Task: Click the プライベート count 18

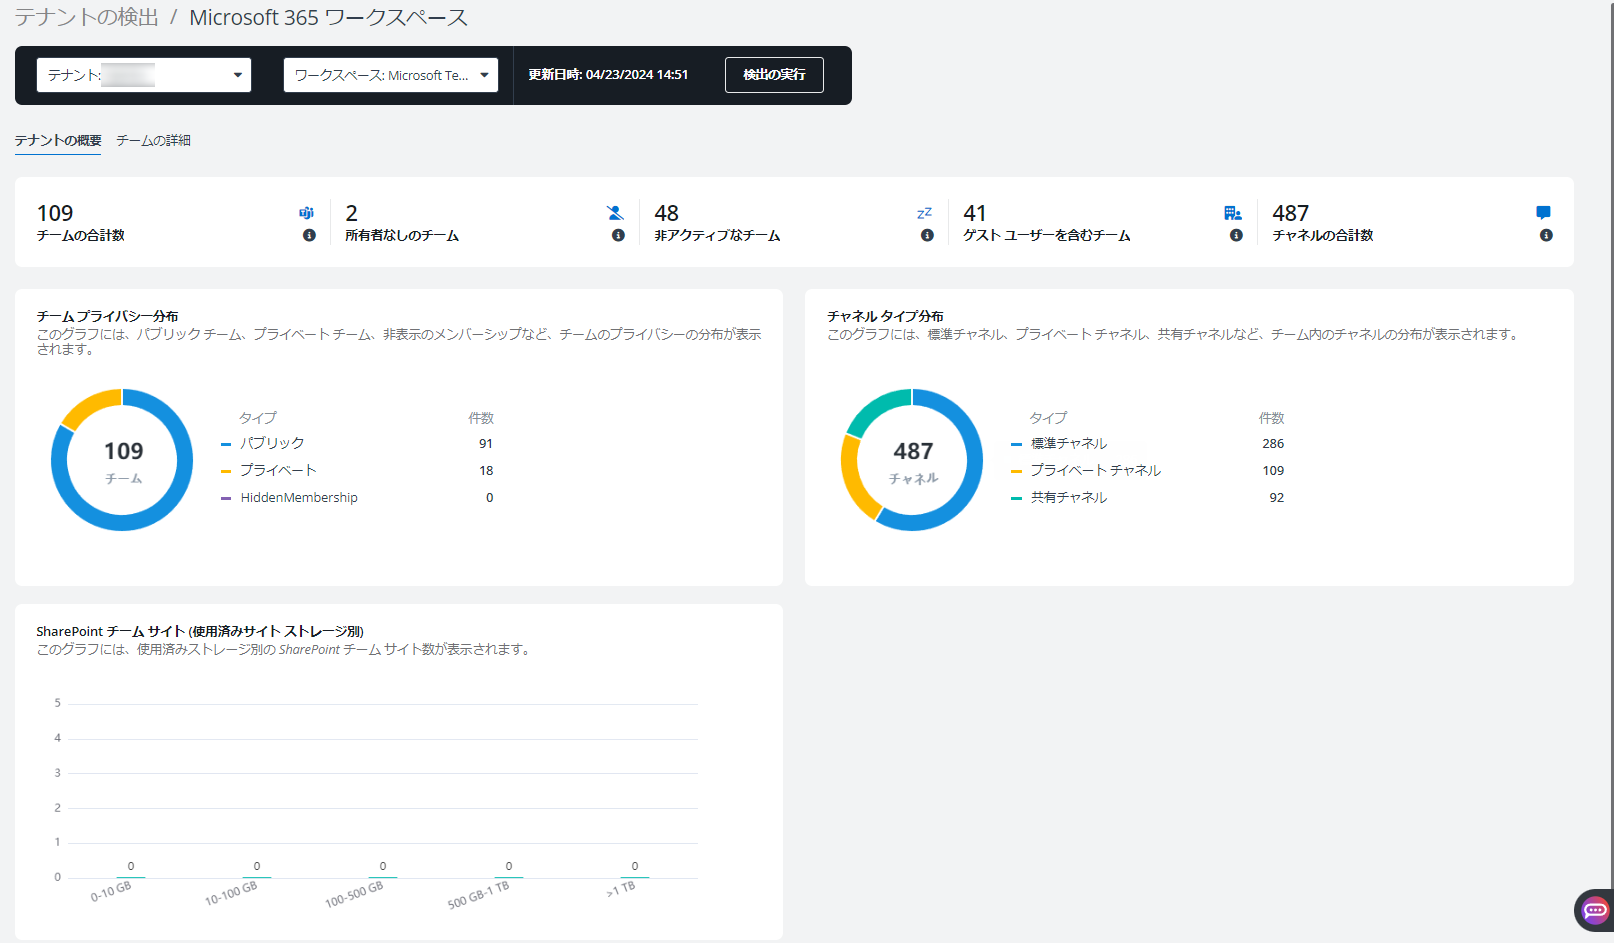Action: coord(486,471)
